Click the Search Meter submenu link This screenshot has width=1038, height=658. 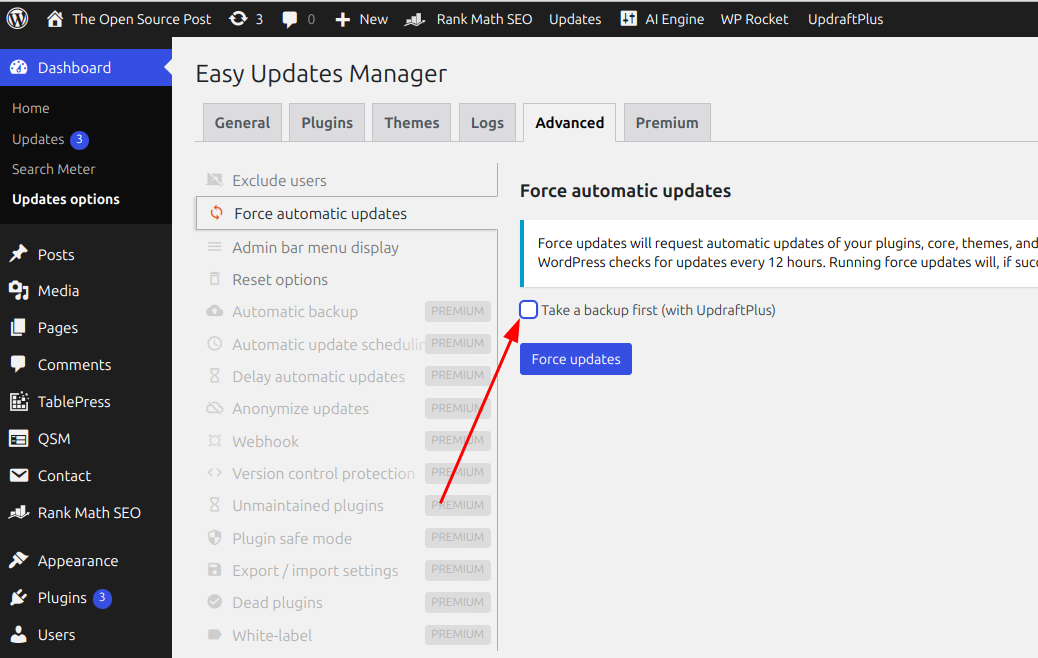pyautogui.click(x=54, y=169)
